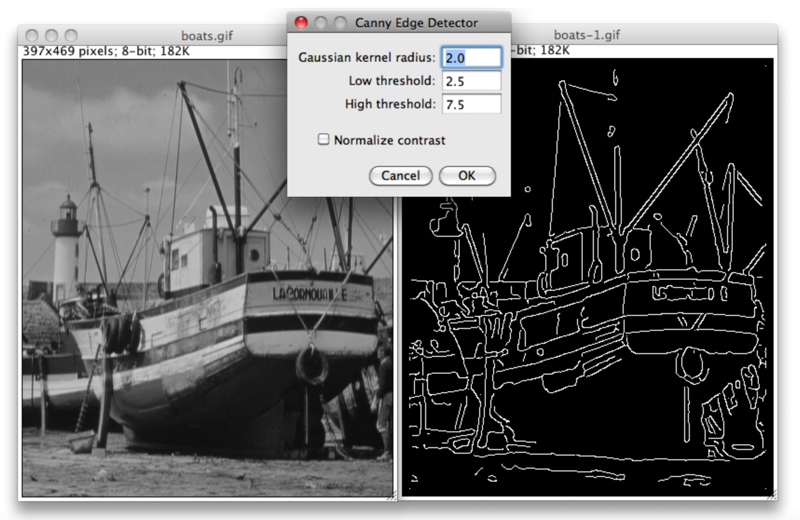This screenshot has width=800, height=520.
Task: Select the High threshold input field
Action: tap(470, 104)
